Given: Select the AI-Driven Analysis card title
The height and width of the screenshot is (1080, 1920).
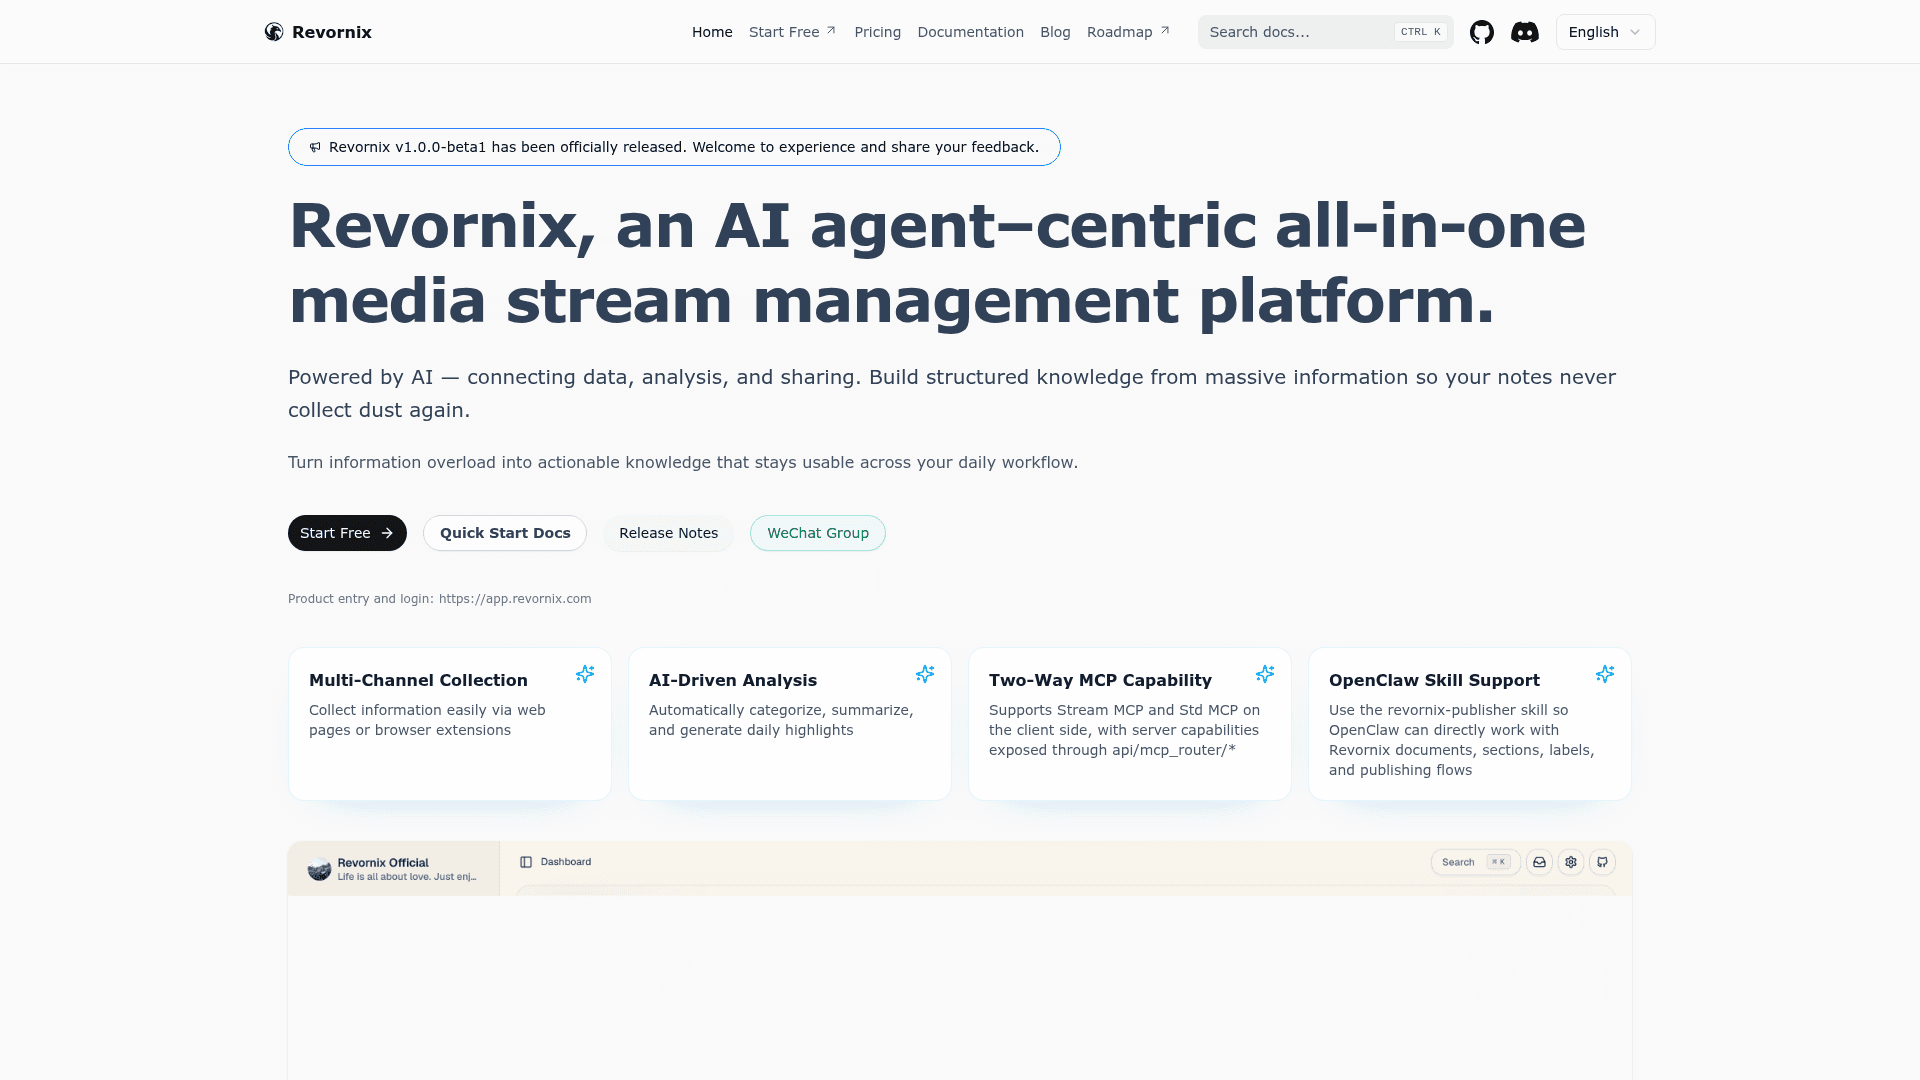Looking at the screenshot, I should pos(733,680).
